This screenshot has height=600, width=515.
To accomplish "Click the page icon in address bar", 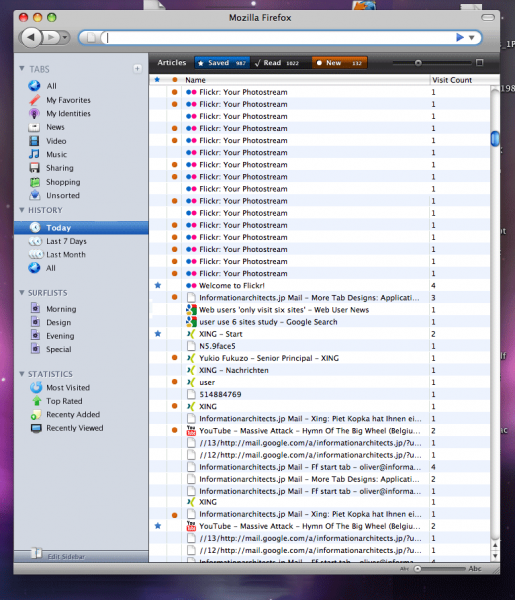I will point(91,38).
